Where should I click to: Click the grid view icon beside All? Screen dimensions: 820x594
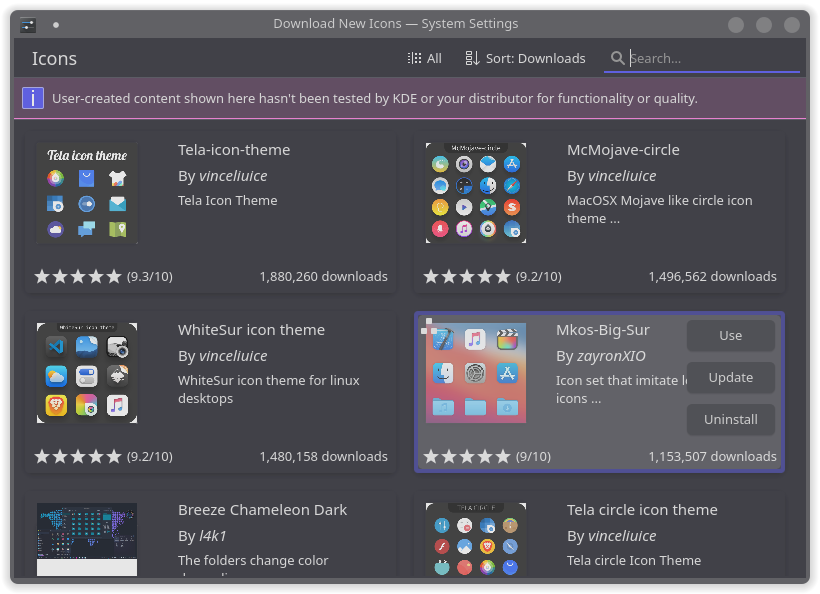pyautogui.click(x=413, y=58)
